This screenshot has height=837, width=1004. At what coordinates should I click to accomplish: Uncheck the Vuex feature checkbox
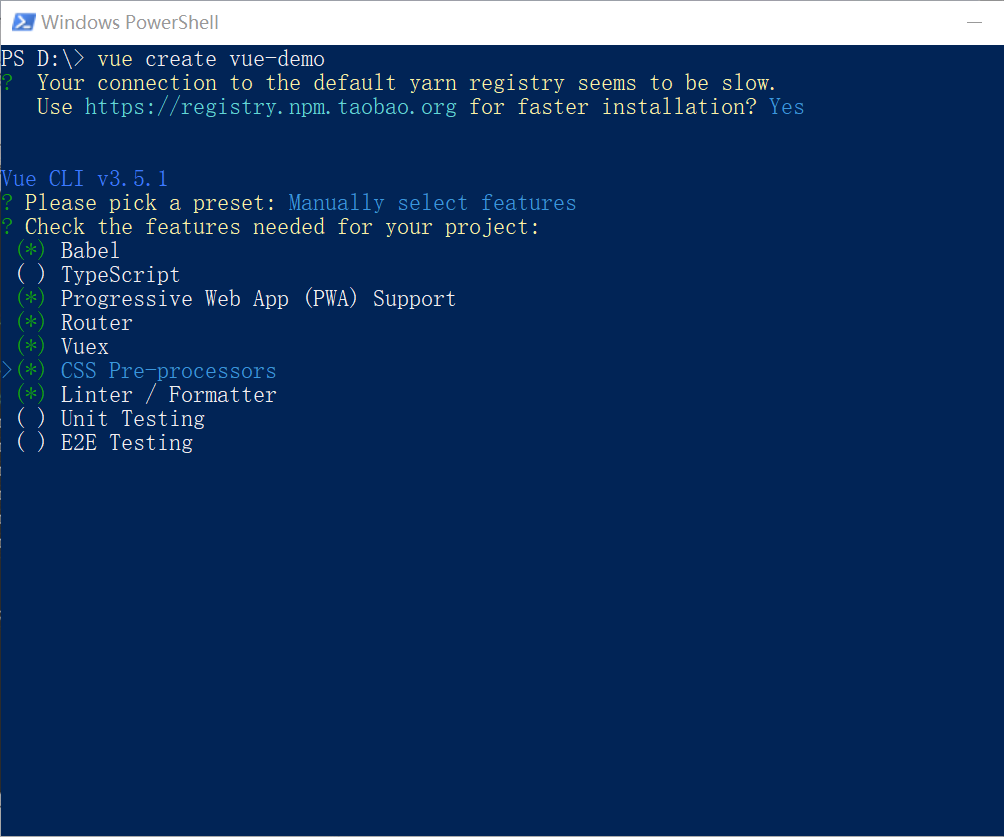(x=31, y=347)
